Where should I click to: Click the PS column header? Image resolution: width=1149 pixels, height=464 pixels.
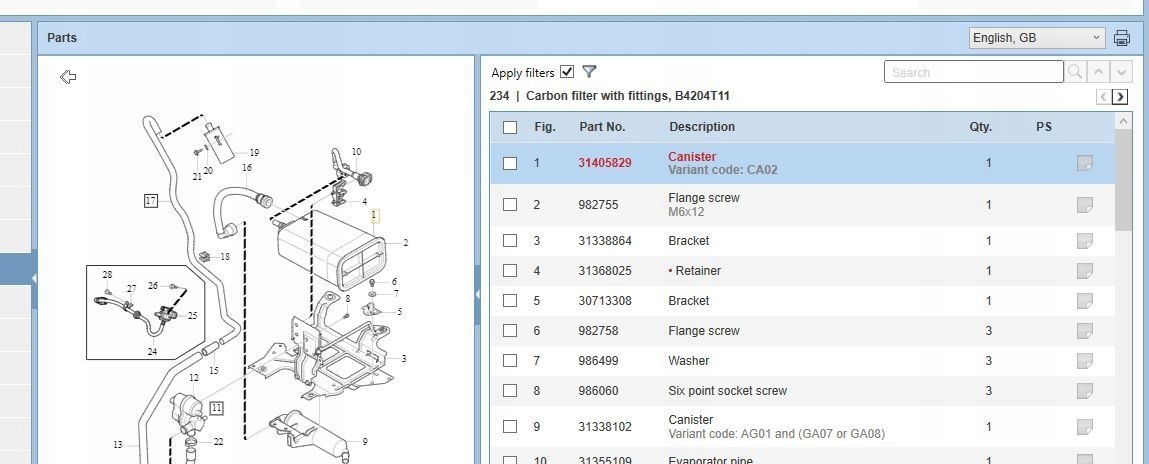tap(1044, 127)
